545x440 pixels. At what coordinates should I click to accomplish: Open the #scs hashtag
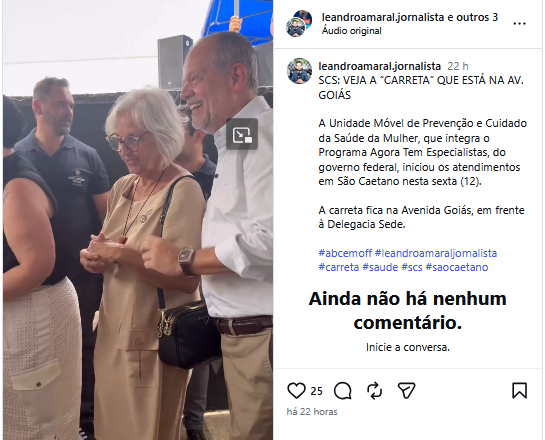pos(412,267)
